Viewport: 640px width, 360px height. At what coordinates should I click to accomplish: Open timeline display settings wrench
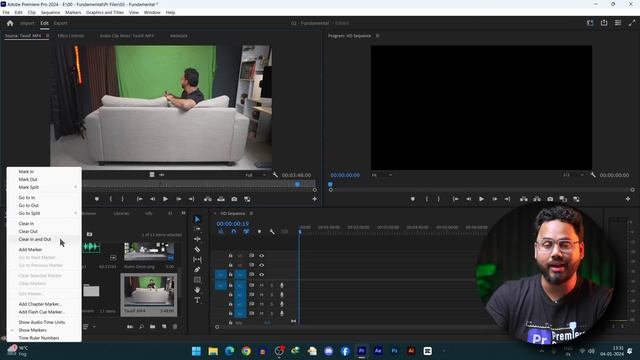272,232
